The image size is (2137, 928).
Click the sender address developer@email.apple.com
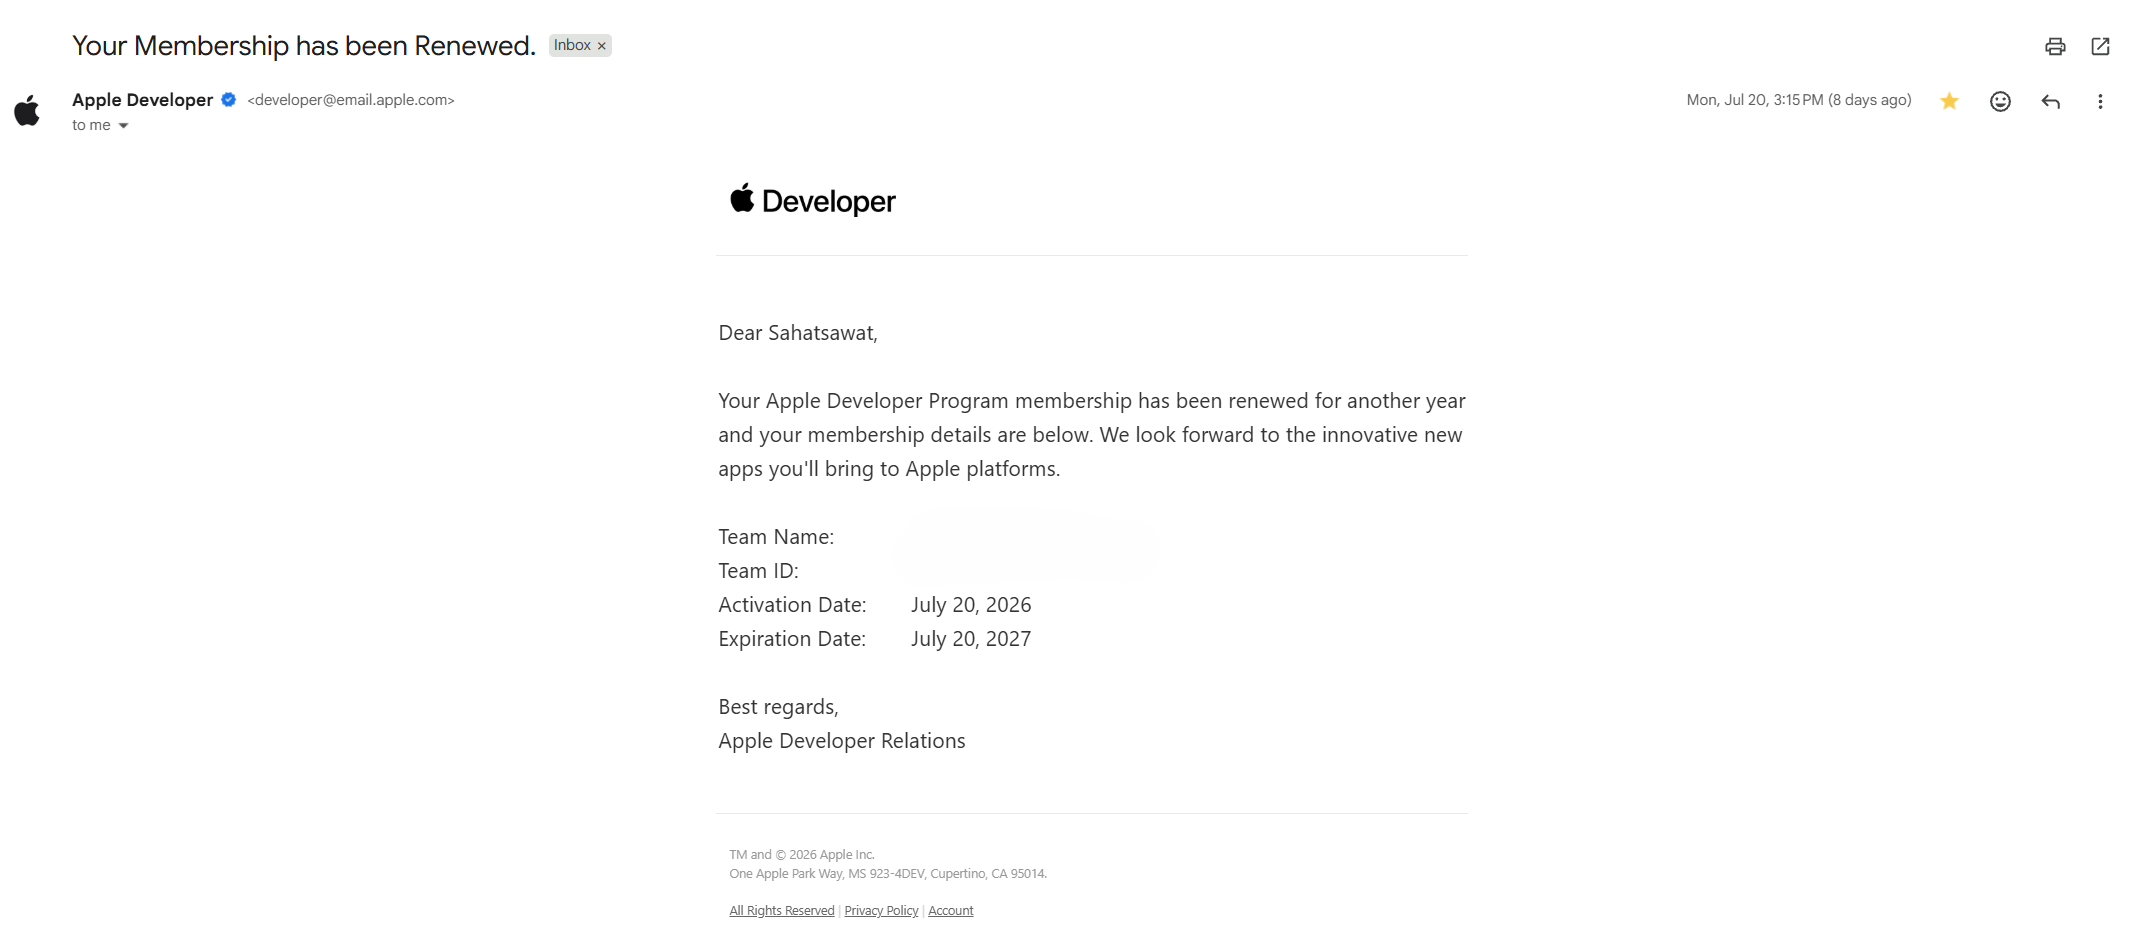(351, 100)
